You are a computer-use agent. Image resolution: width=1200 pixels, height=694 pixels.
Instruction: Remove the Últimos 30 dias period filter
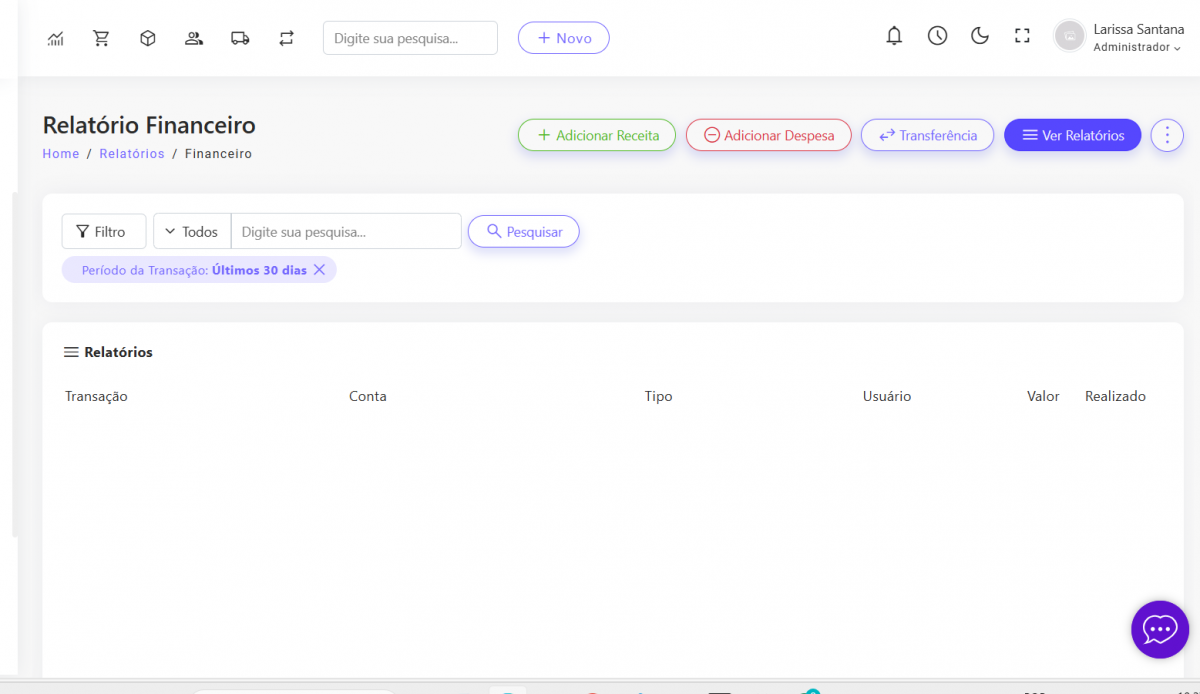(319, 270)
